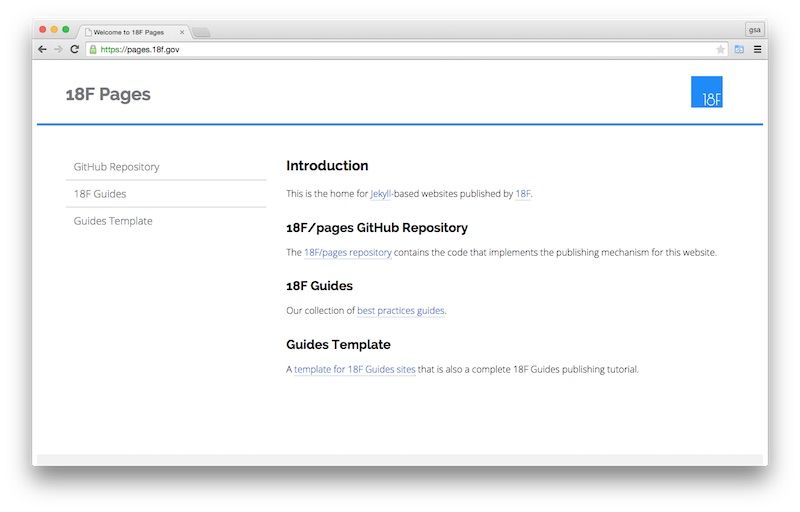
Task: Go back using the browser back arrow
Action: (x=42, y=49)
